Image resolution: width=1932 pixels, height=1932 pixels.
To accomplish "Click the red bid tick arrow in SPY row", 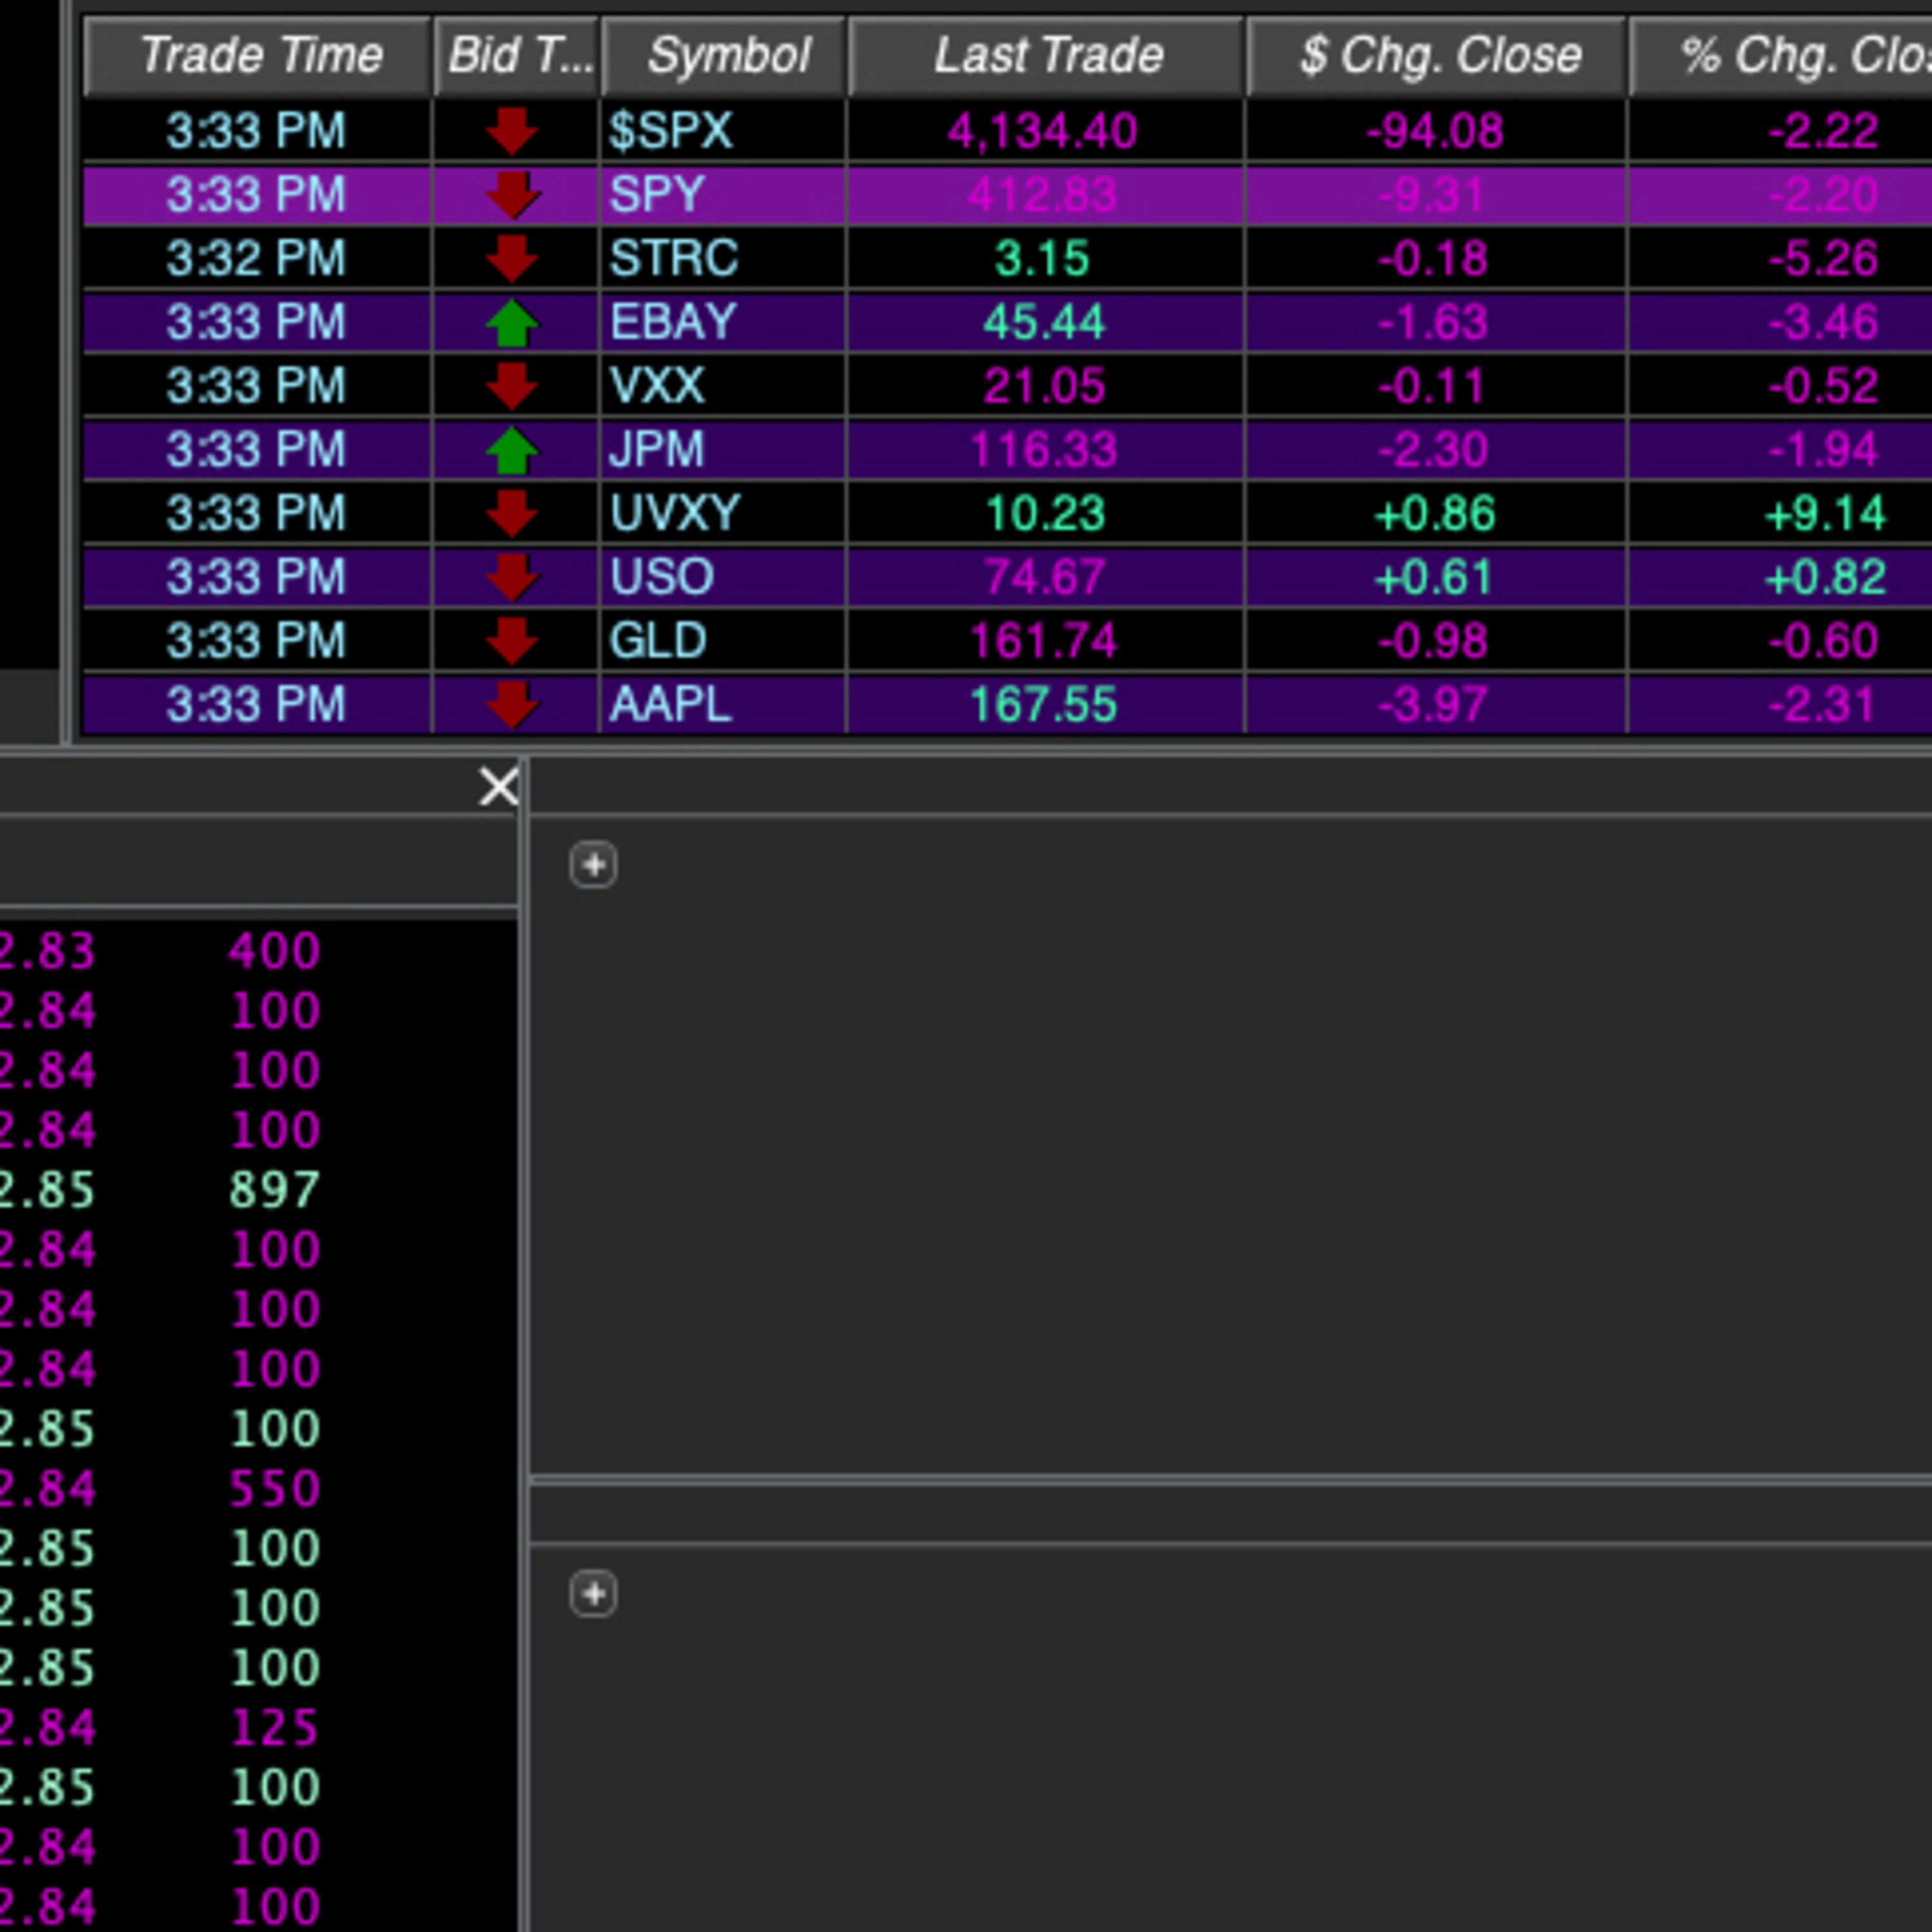I will click(x=512, y=195).
